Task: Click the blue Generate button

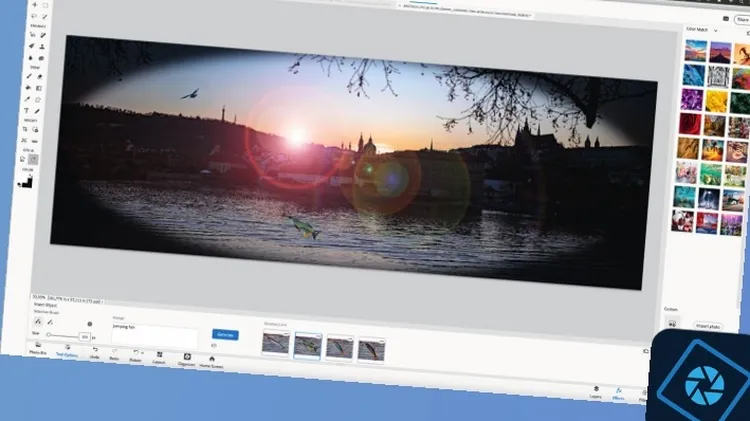Action: point(224,335)
